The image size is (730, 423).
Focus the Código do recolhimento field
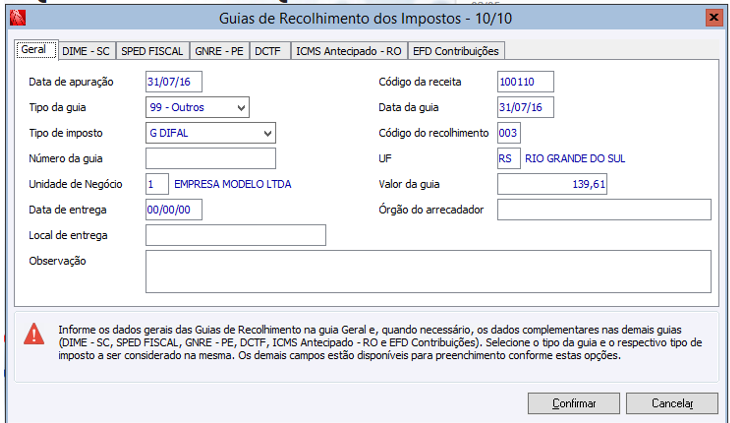[509, 133]
